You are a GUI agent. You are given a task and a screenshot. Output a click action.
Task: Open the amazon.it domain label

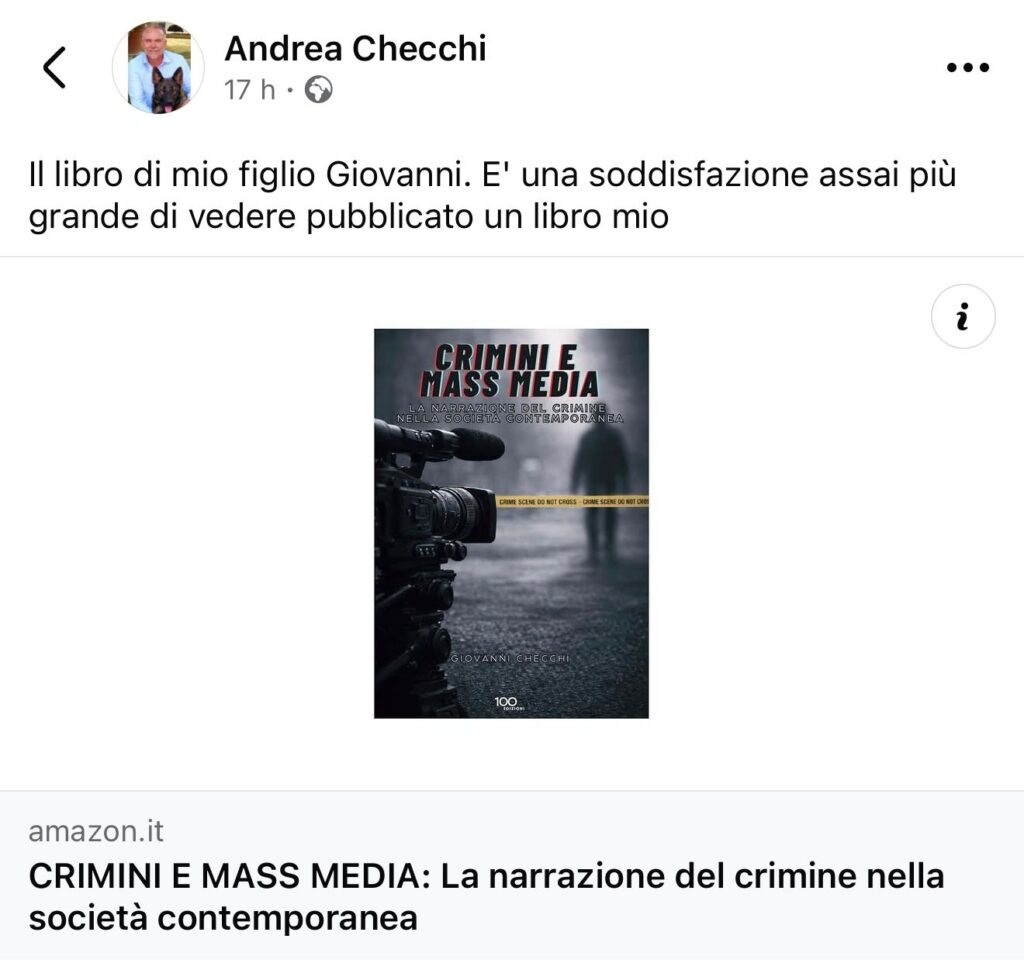point(96,831)
